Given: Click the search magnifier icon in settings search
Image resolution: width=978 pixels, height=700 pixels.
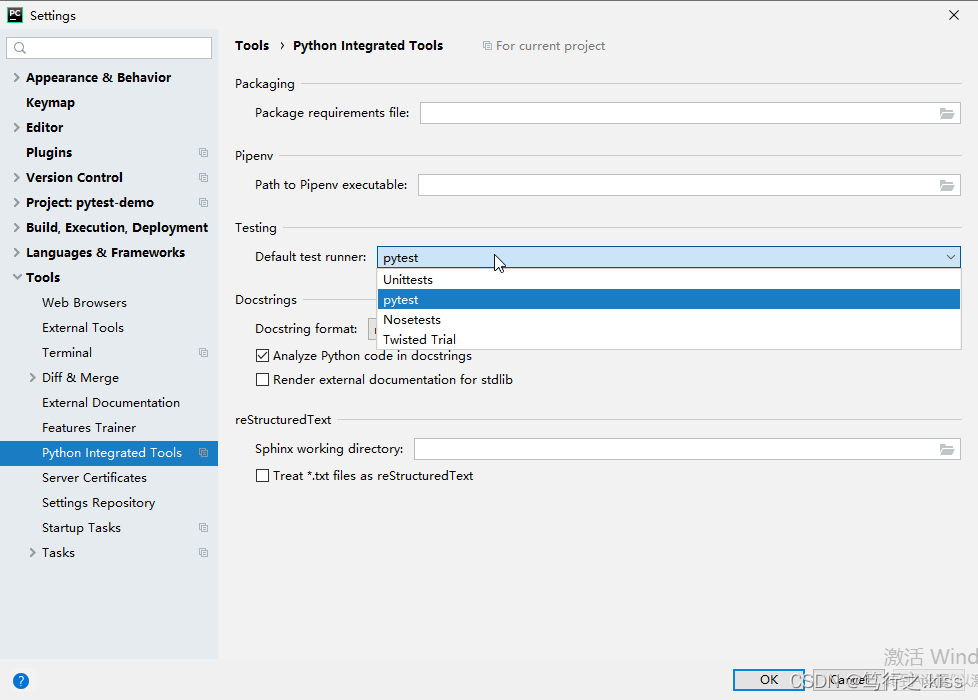Looking at the screenshot, I should pos(20,48).
